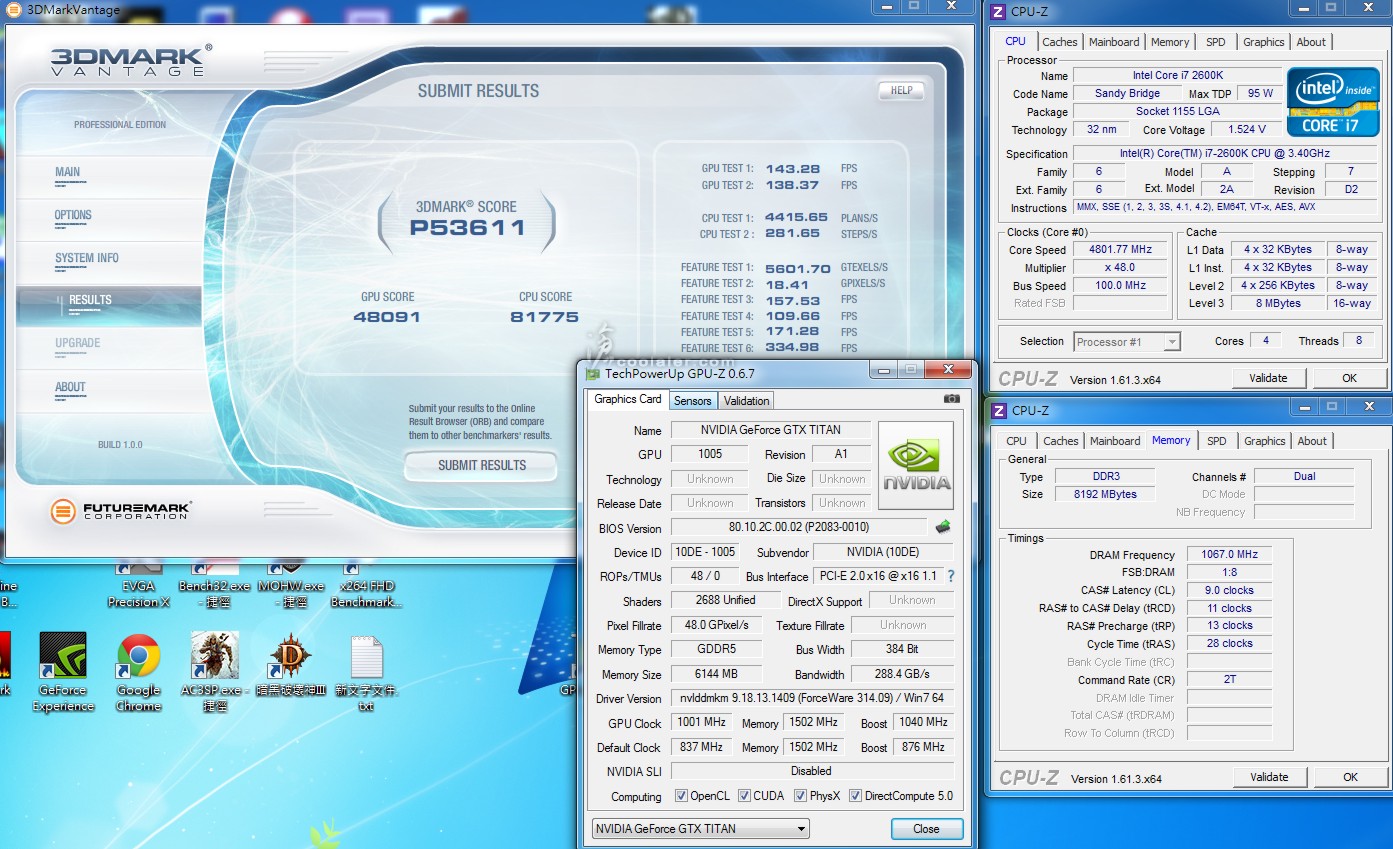
Task: Open the Graphics tab in the CPU-Z memory timings window
Action: 1265,441
